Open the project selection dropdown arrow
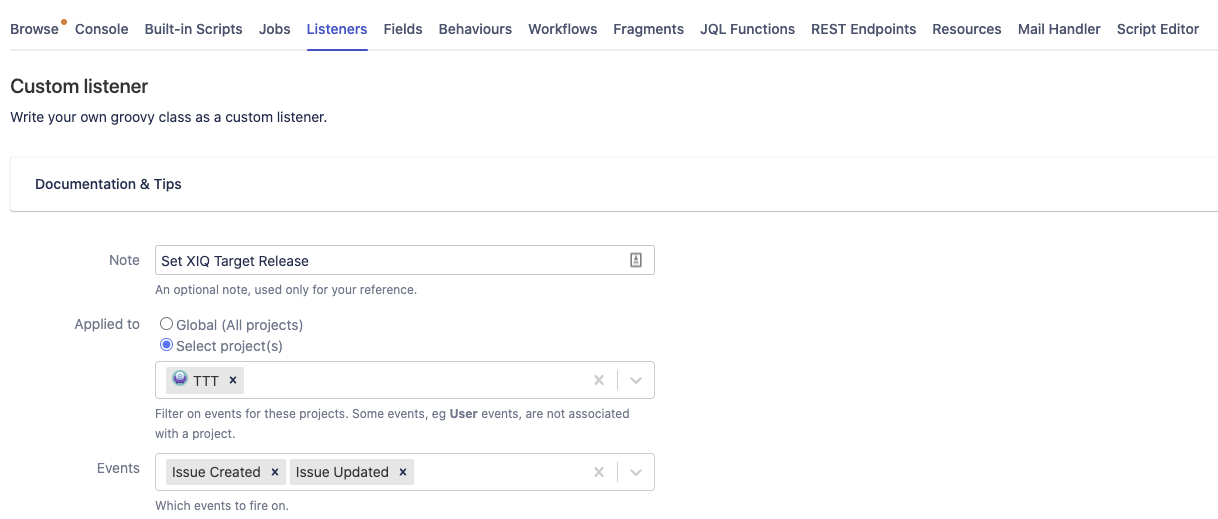This screenshot has height=519, width=1218. click(x=637, y=380)
